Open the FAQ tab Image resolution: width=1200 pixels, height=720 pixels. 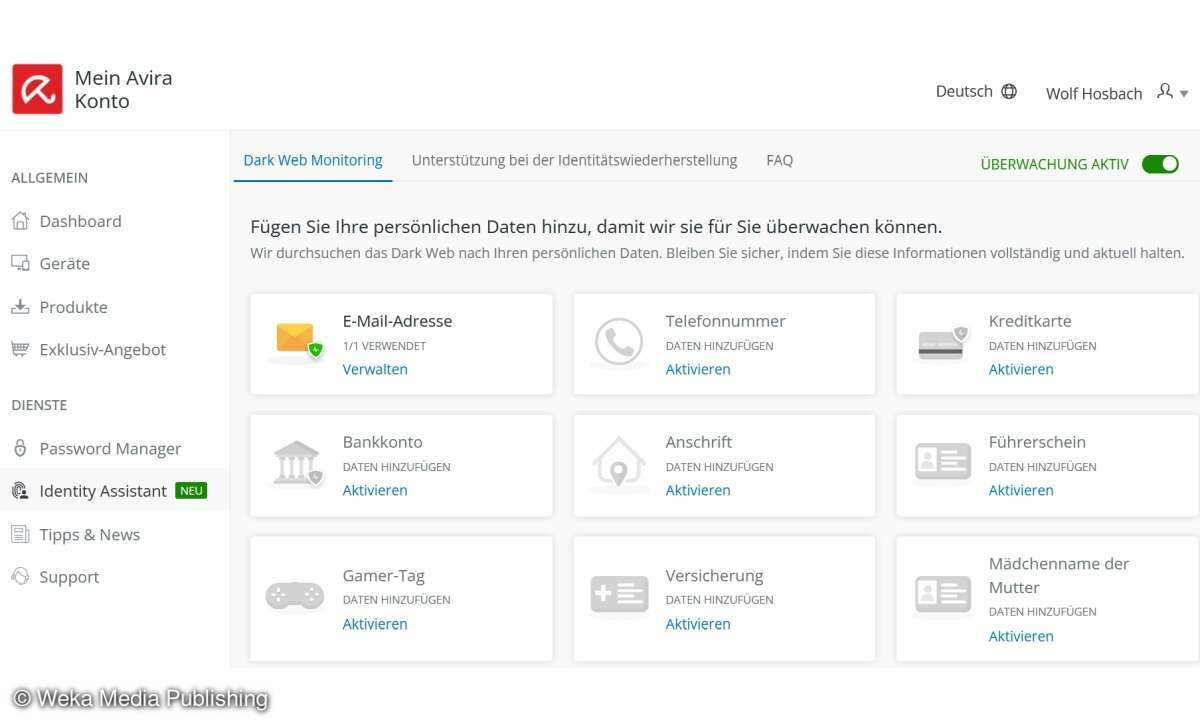click(x=780, y=160)
